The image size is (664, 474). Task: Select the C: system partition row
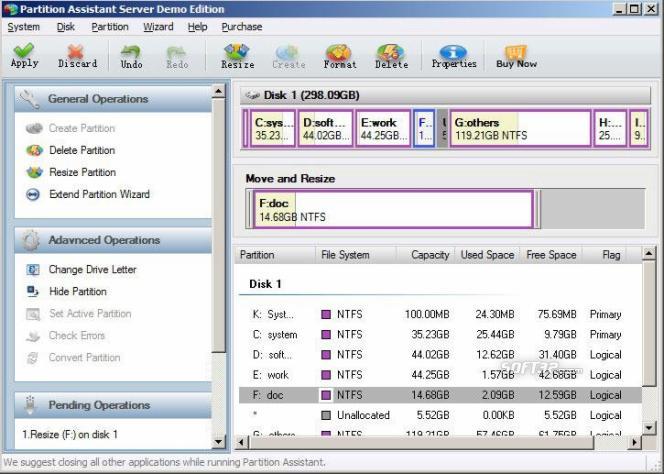[440, 335]
